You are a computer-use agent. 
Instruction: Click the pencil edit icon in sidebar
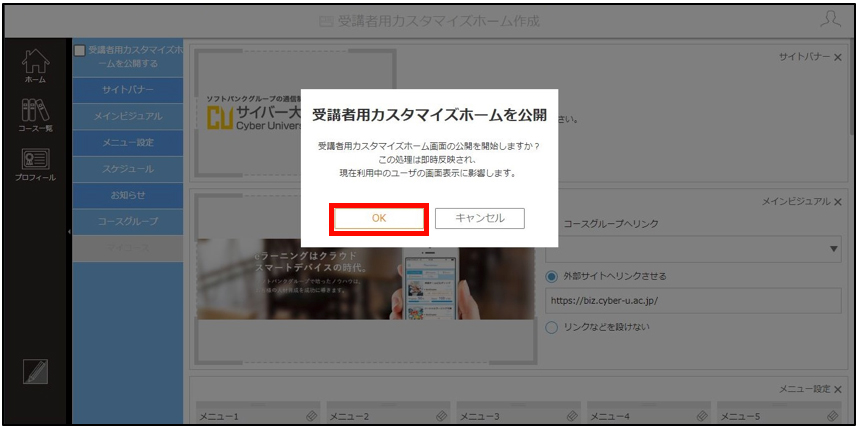36,372
